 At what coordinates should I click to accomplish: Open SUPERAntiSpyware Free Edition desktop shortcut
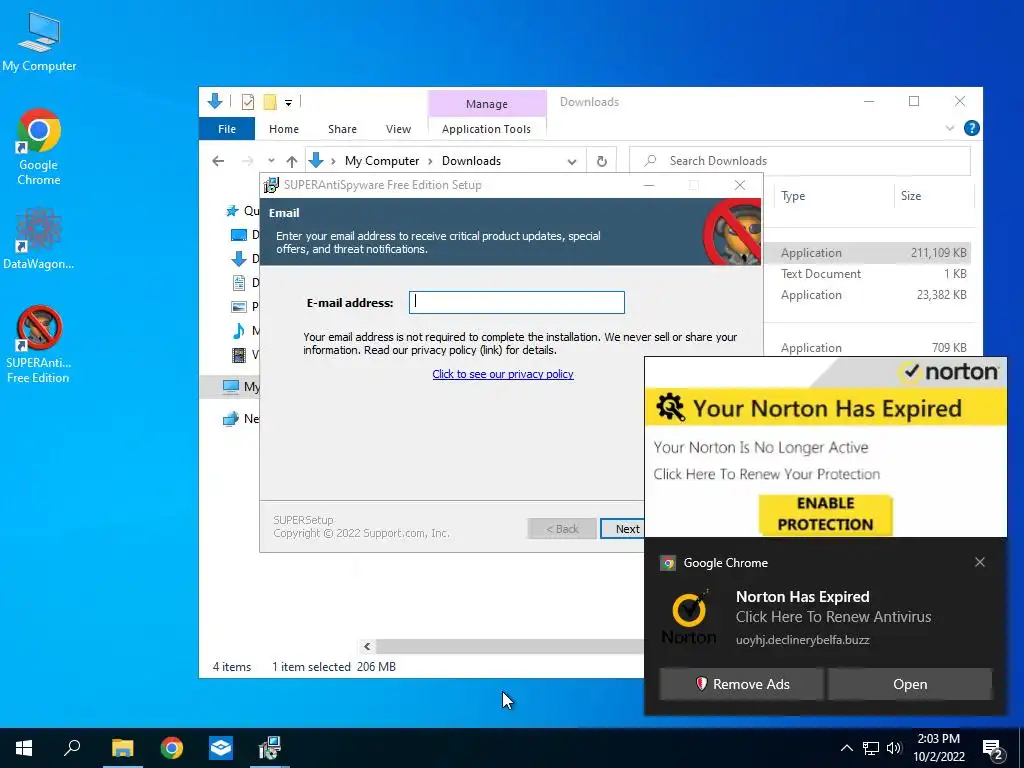pyautogui.click(x=39, y=344)
